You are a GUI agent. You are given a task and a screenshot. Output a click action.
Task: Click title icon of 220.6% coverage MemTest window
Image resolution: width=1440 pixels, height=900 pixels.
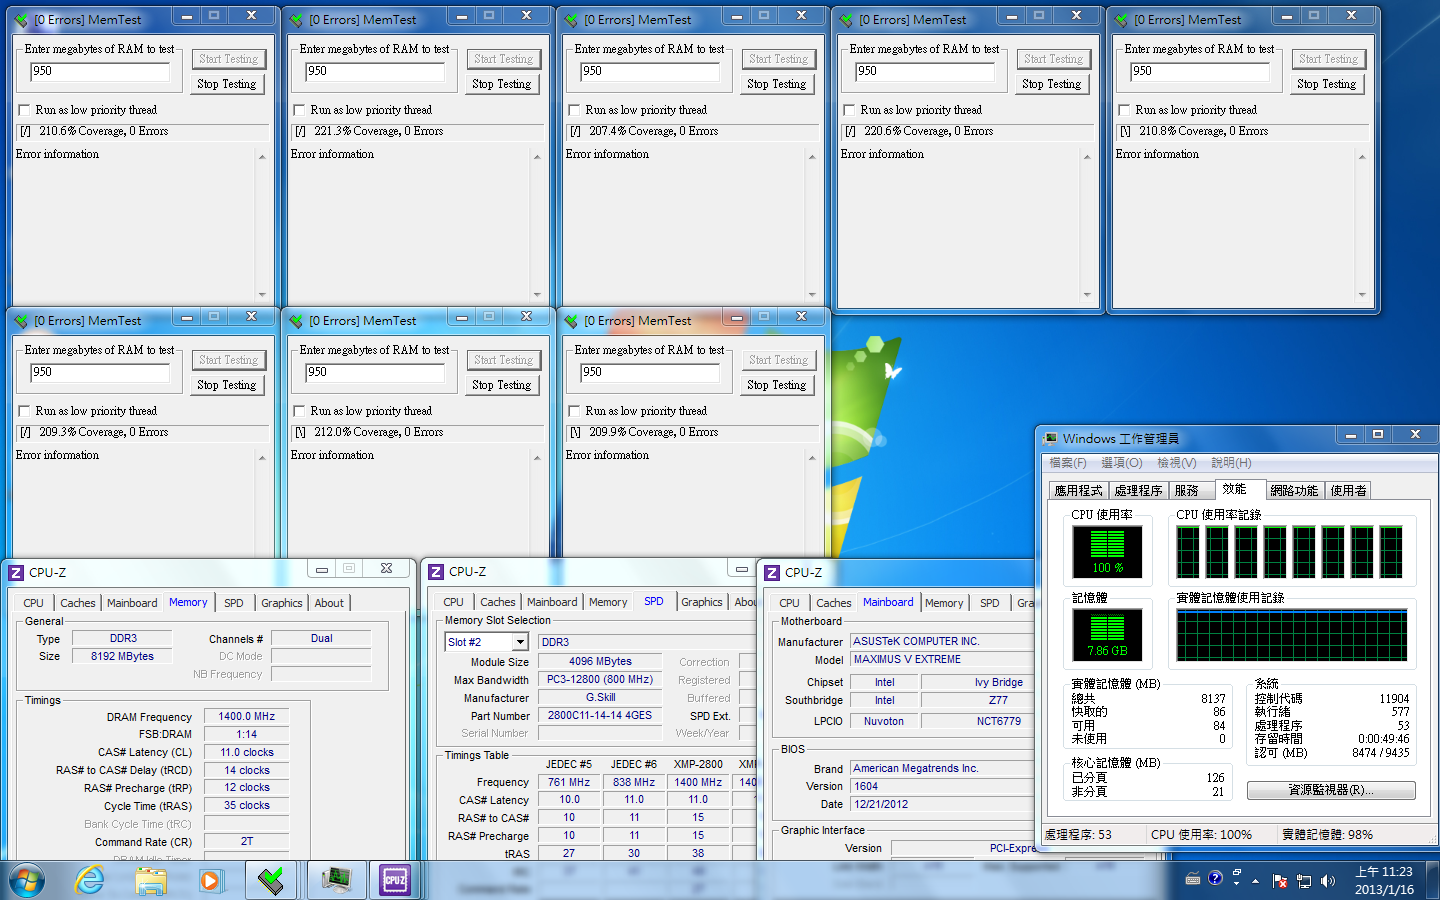pos(846,20)
